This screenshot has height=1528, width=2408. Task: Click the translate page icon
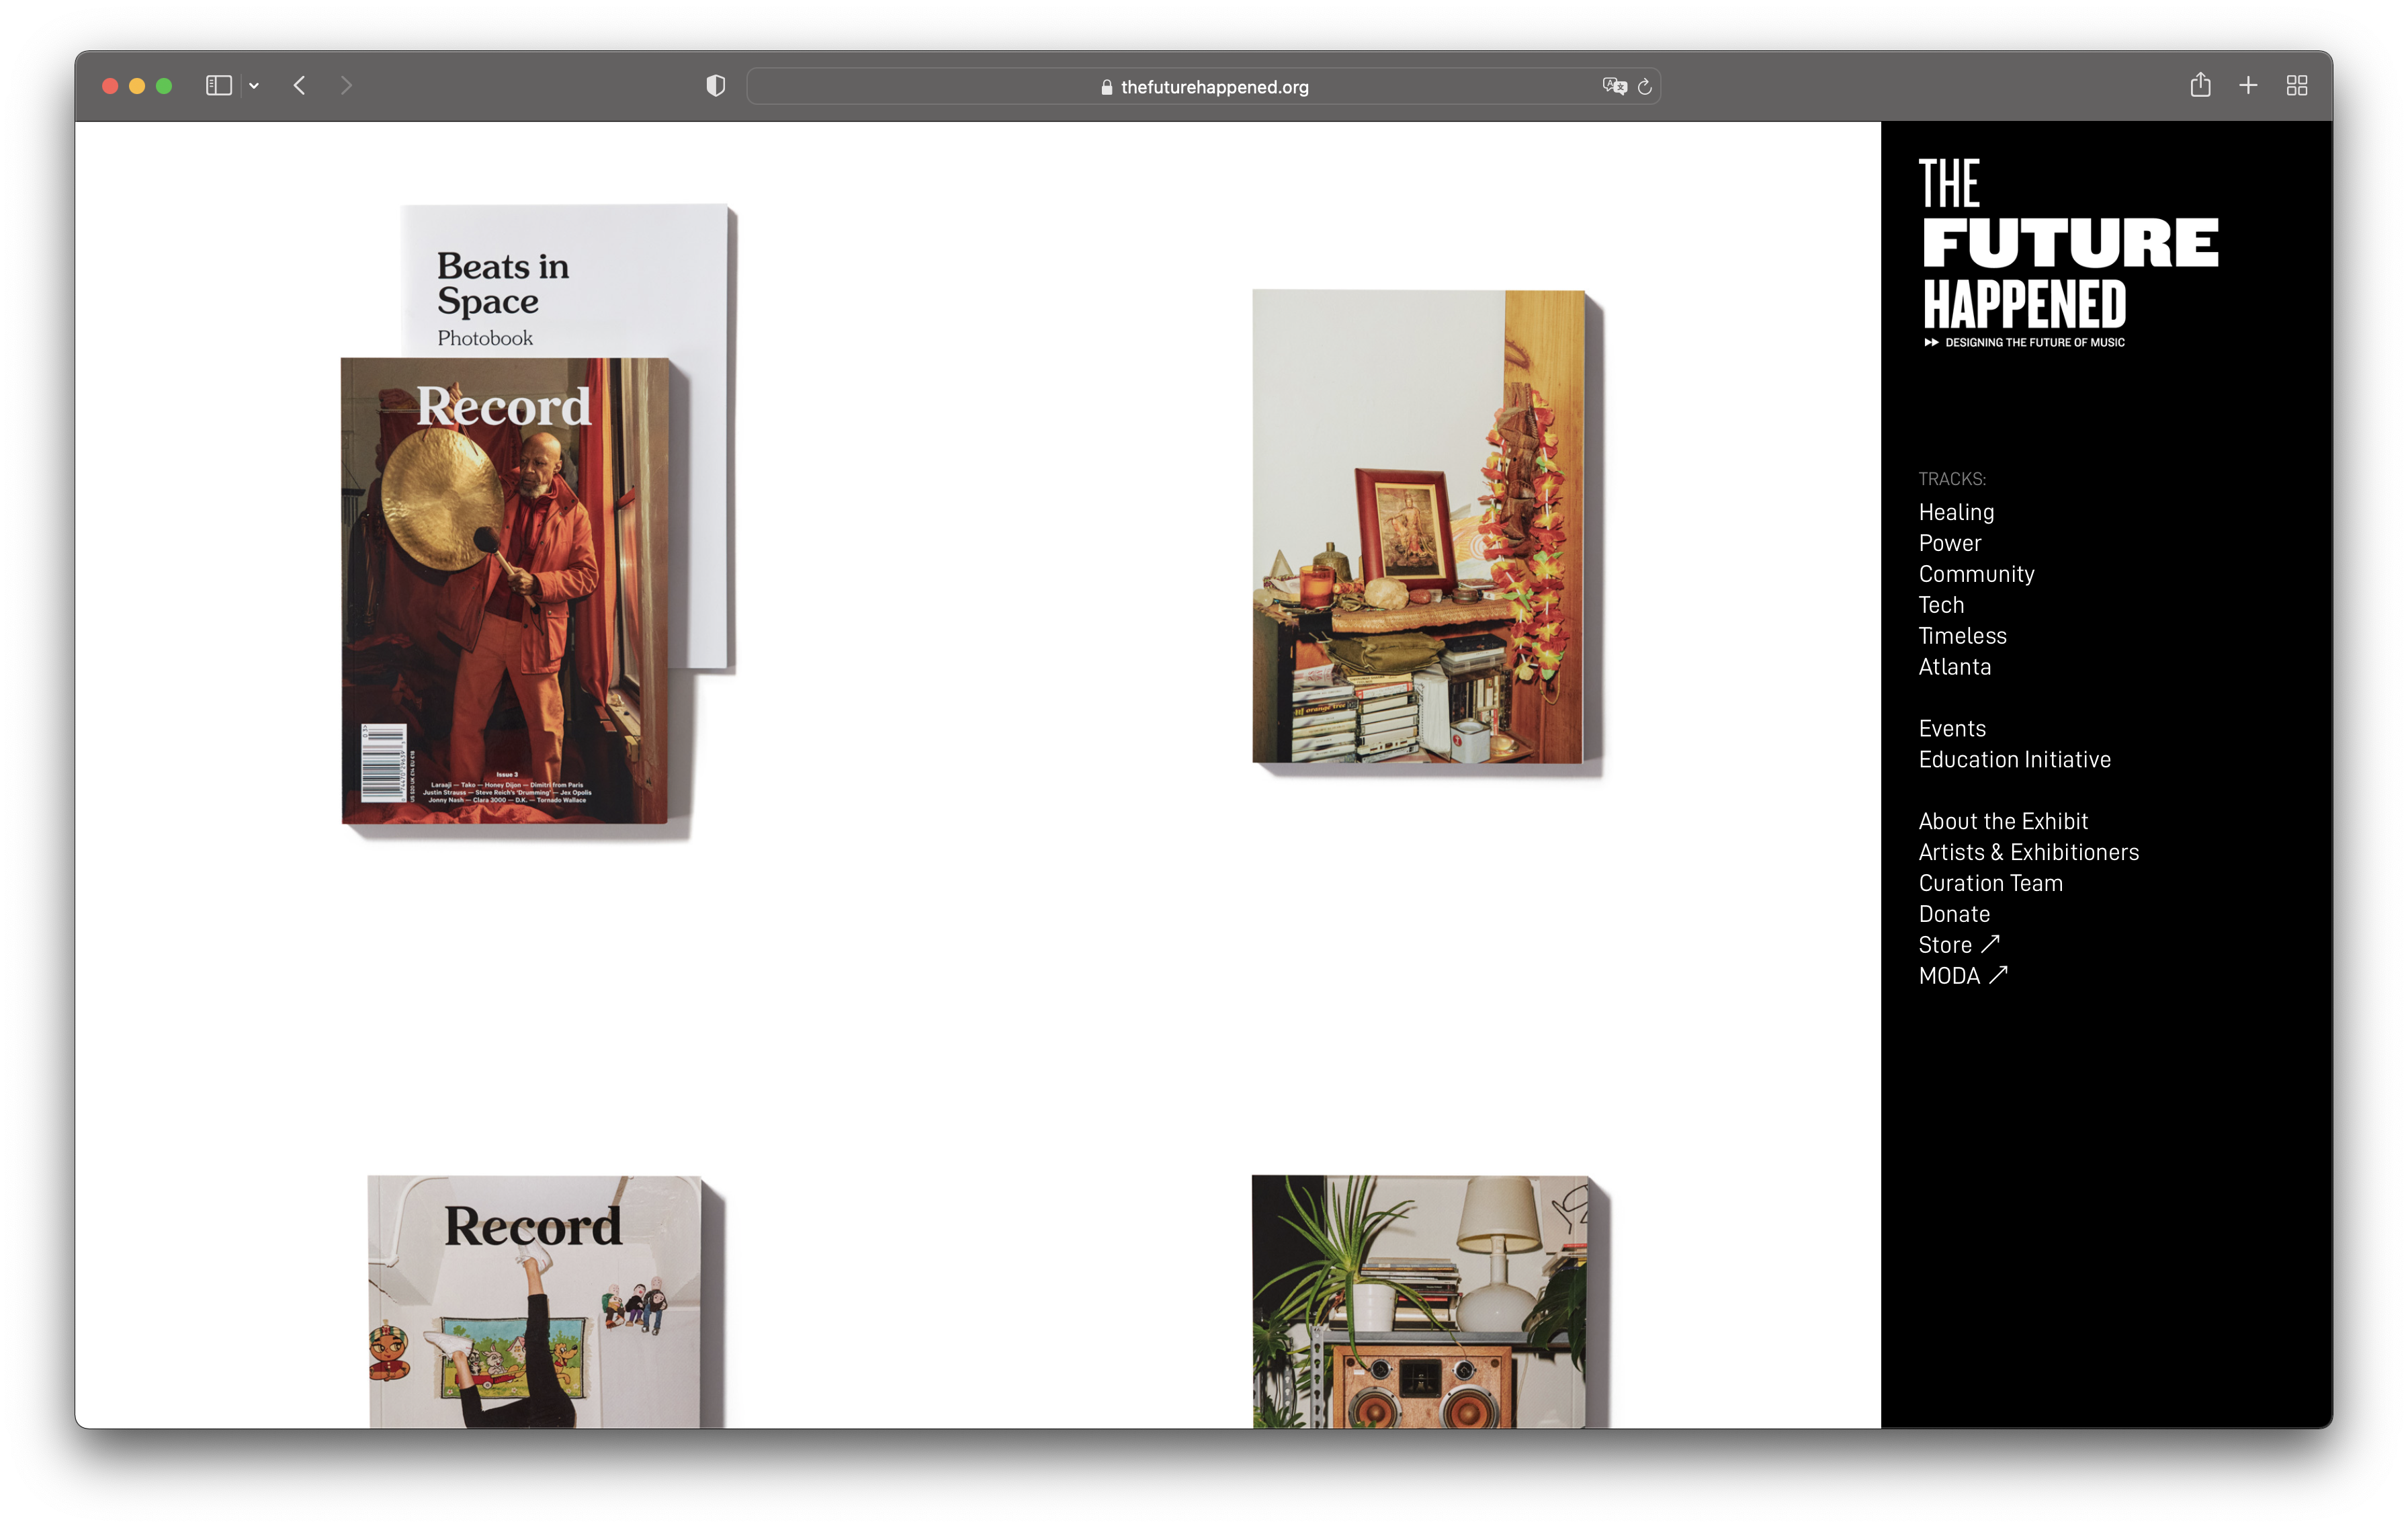point(1614,87)
